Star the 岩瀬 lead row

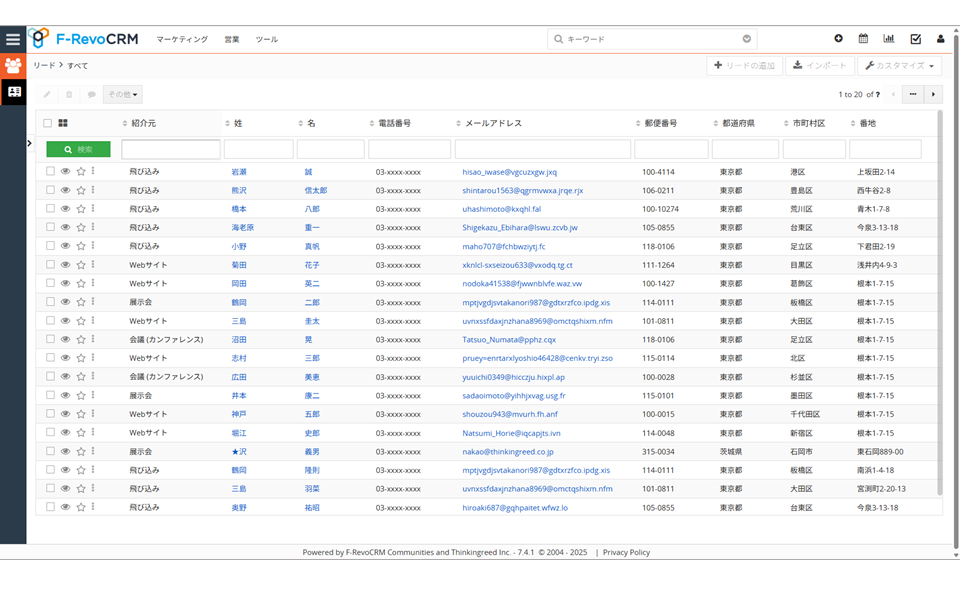point(81,172)
